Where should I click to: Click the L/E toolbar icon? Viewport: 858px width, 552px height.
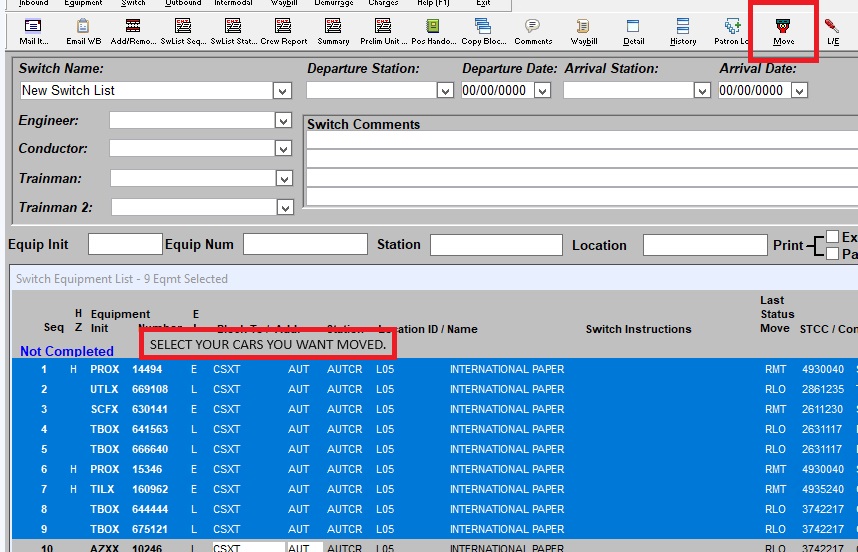(x=832, y=32)
